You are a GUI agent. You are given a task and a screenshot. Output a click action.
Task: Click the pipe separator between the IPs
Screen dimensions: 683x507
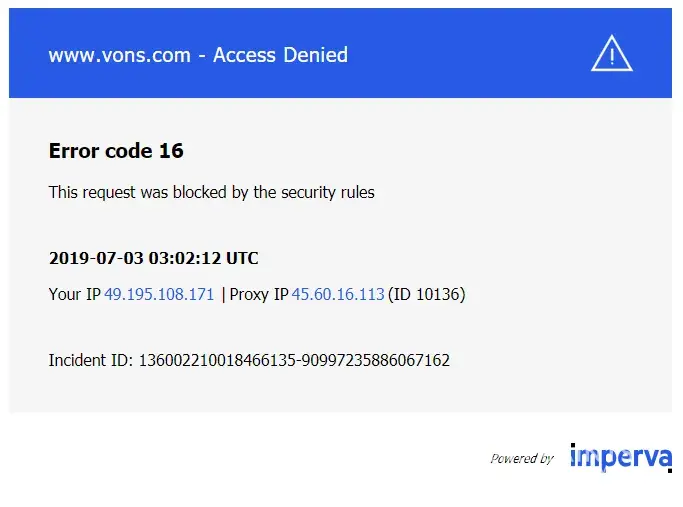click(223, 295)
